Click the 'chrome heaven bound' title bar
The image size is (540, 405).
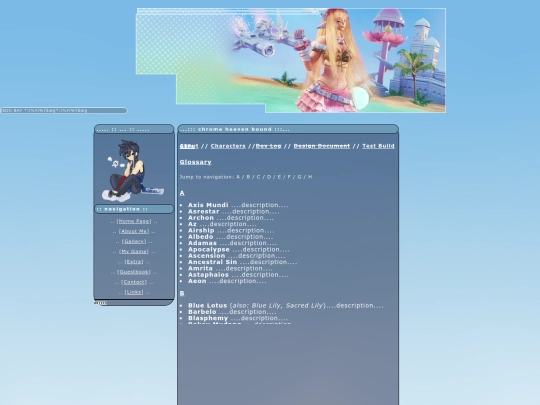[288, 129]
